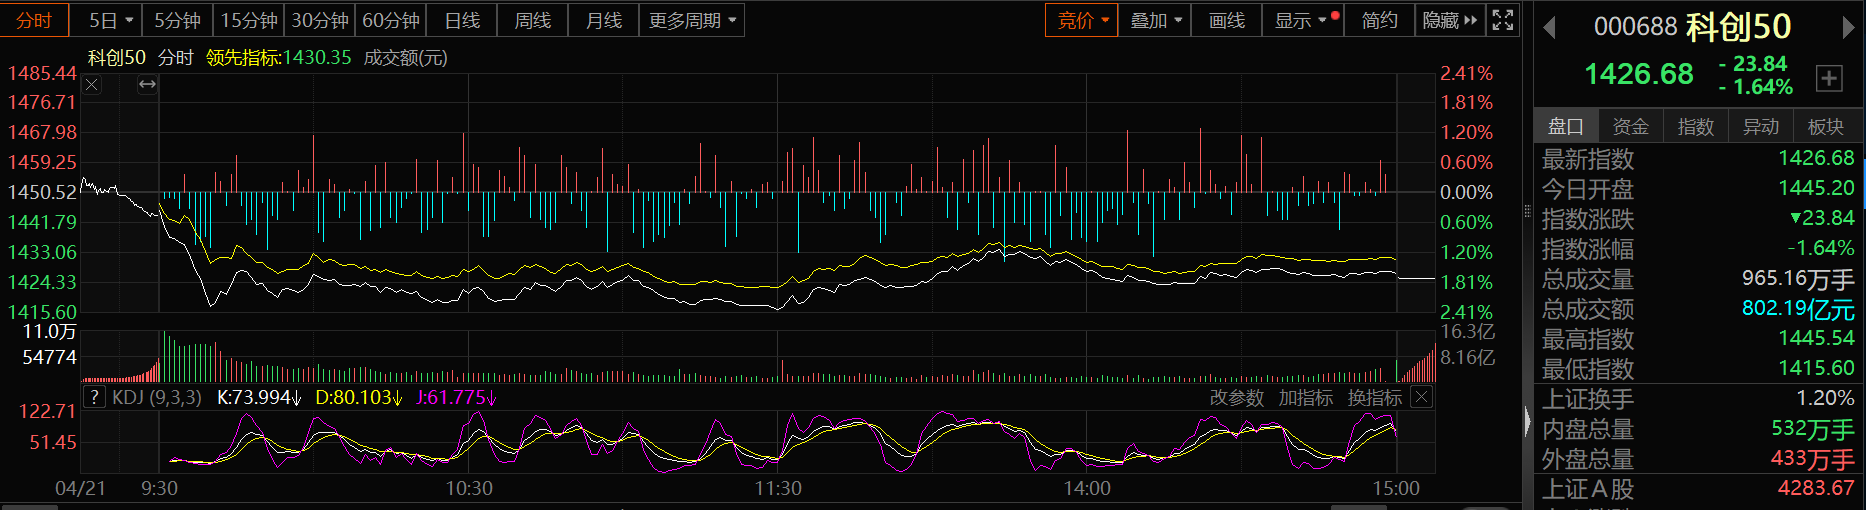Add 科创50 to watchlist with plus icon
The width and height of the screenshot is (1866, 510).
click(x=1829, y=78)
